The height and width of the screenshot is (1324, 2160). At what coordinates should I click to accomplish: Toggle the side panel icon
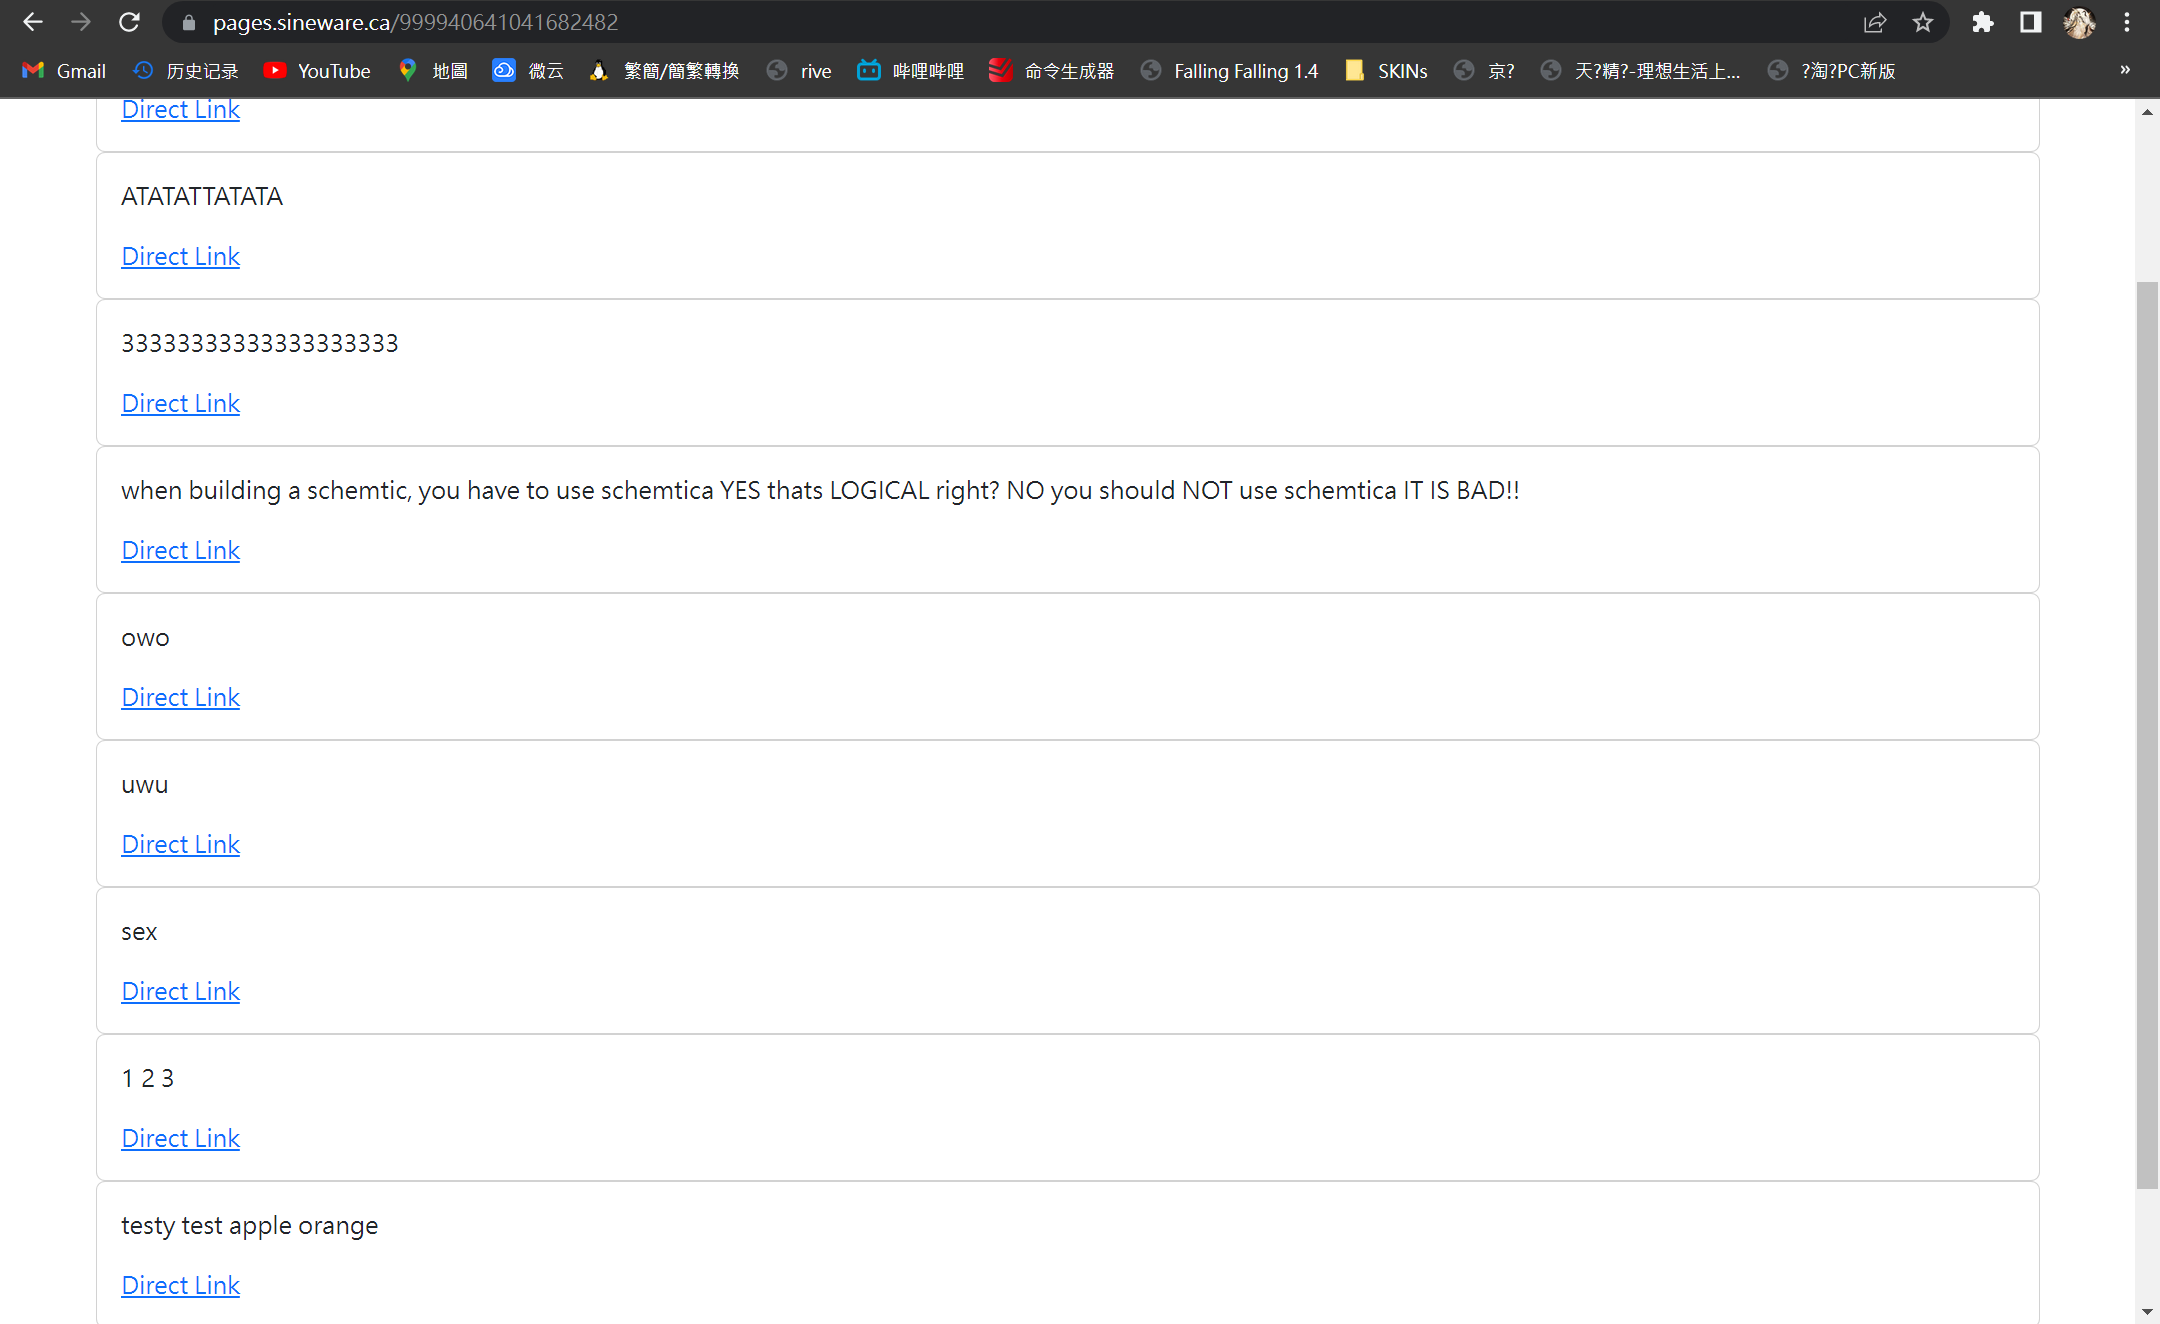[2030, 22]
